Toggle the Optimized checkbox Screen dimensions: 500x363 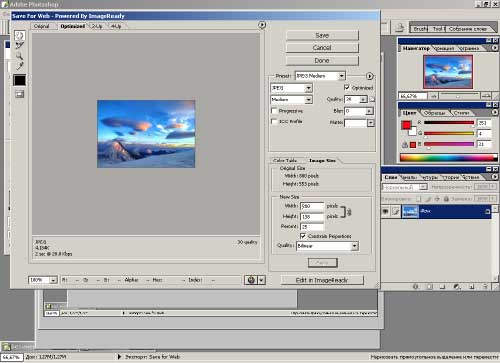click(347, 87)
